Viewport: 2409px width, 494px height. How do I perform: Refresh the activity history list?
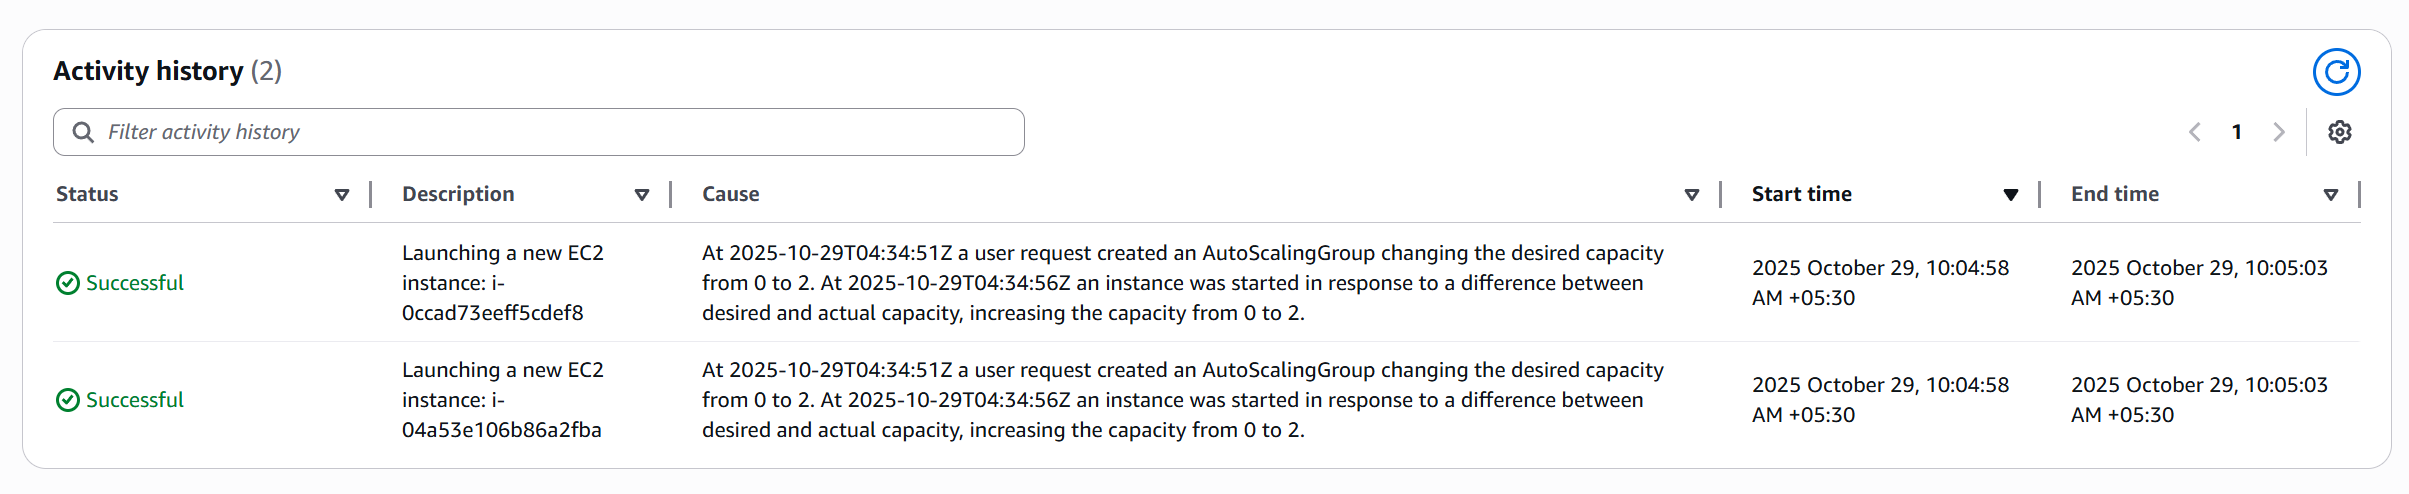tap(2336, 72)
